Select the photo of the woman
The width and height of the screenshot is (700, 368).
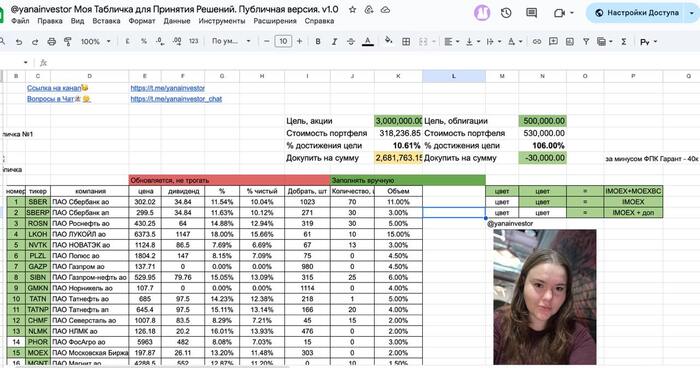click(x=545, y=297)
